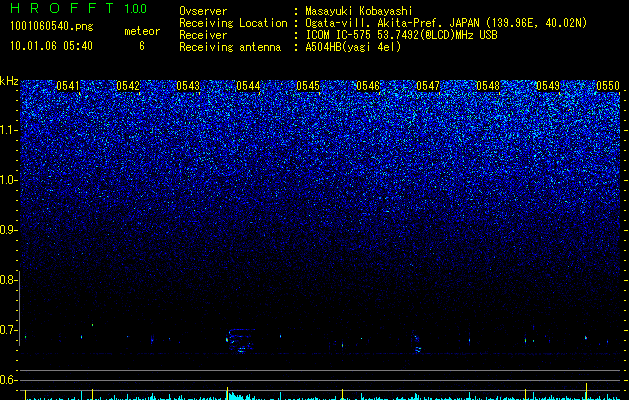Screen dimensions: 629x400
Task: Click the Ogata-vill. Akita-Pref. JAPAN location text
Action: click(x=446, y=23)
